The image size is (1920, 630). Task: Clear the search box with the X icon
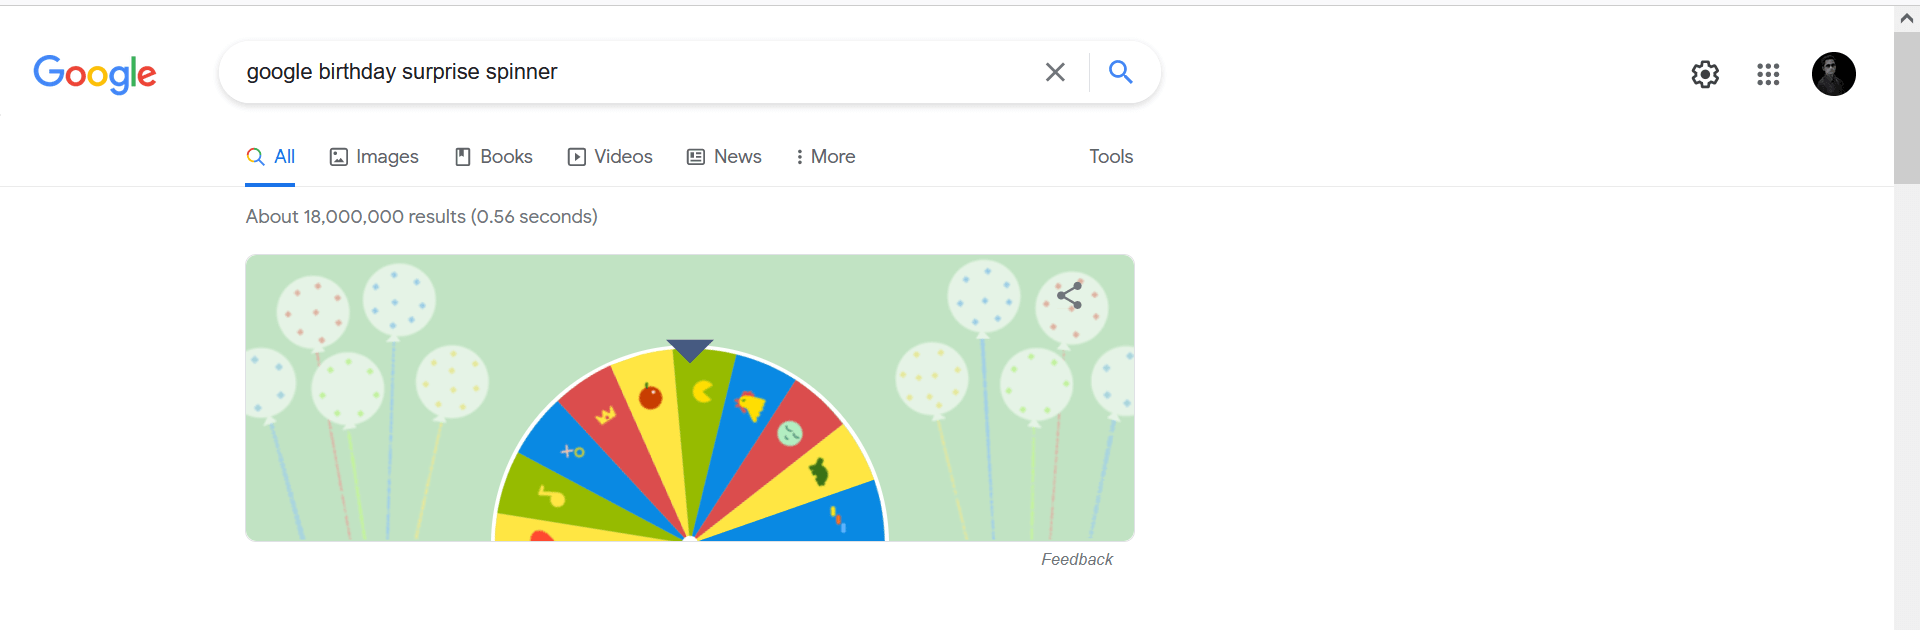pos(1055,72)
